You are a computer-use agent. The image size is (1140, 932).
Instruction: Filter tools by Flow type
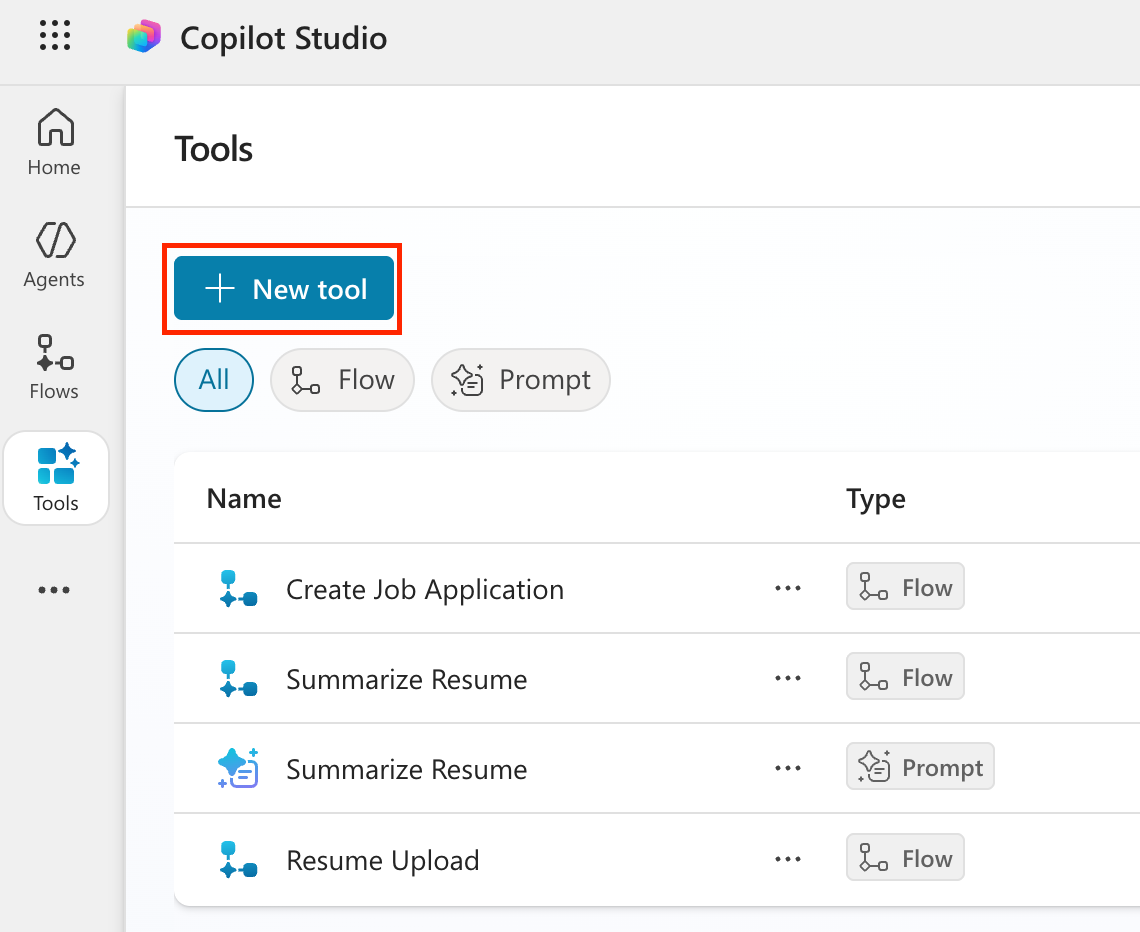[342, 380]
